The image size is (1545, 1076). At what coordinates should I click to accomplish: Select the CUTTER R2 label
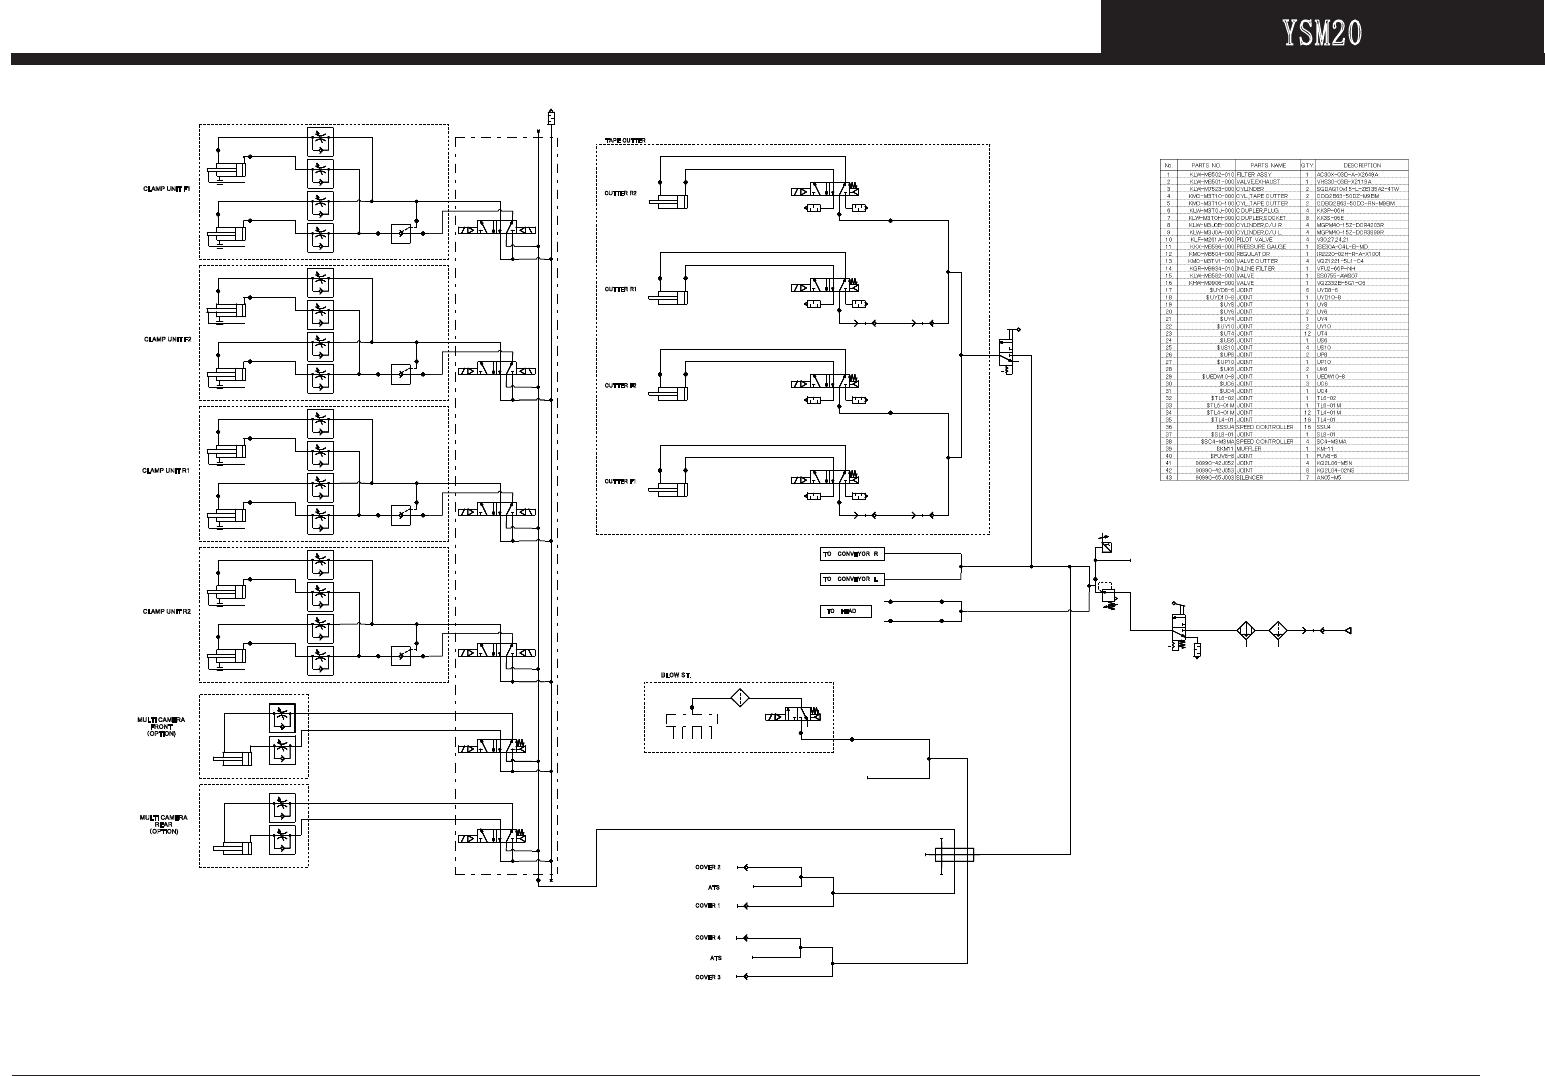(620, 192)
